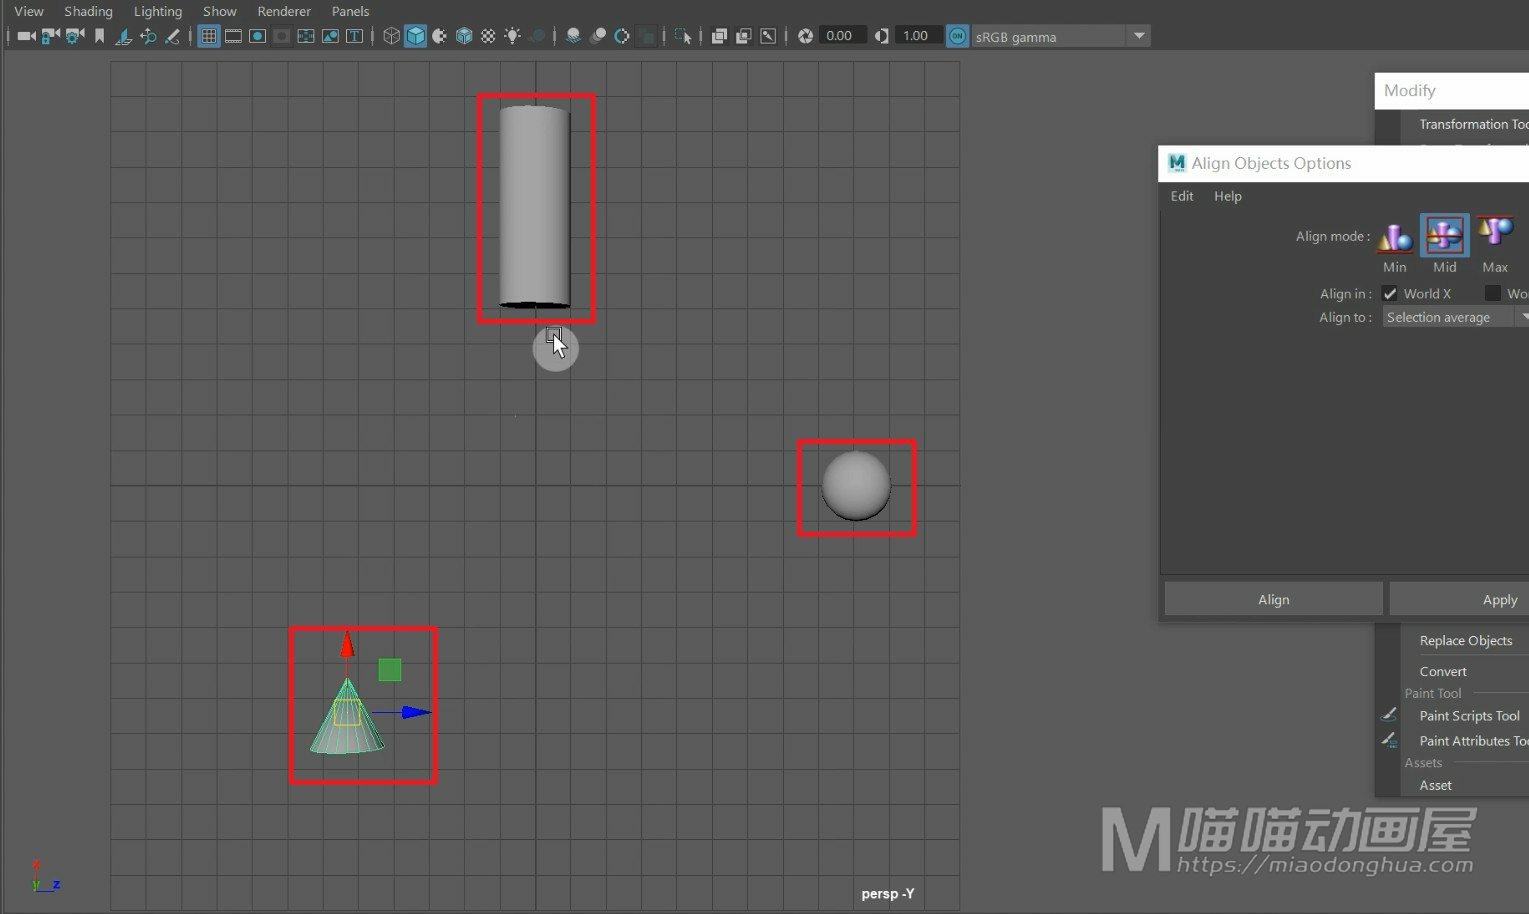The image size is (1529, 914).
Task: Select the Paint Scripts Tool item
Action: tap(1470, 715)
